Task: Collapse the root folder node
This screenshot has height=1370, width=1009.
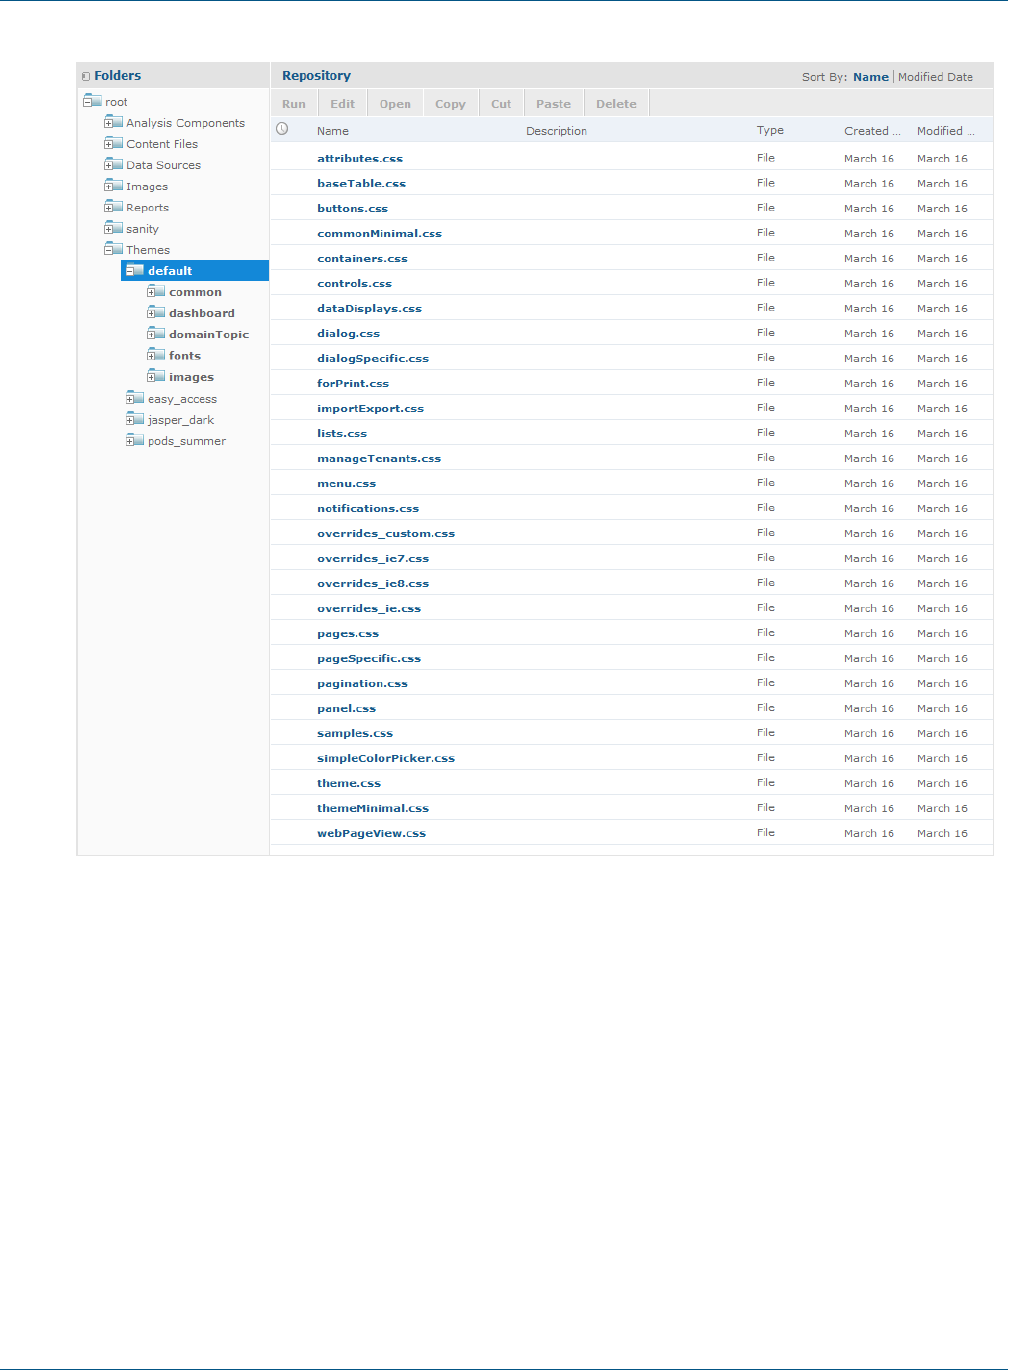Action: (x=87, y=101)
